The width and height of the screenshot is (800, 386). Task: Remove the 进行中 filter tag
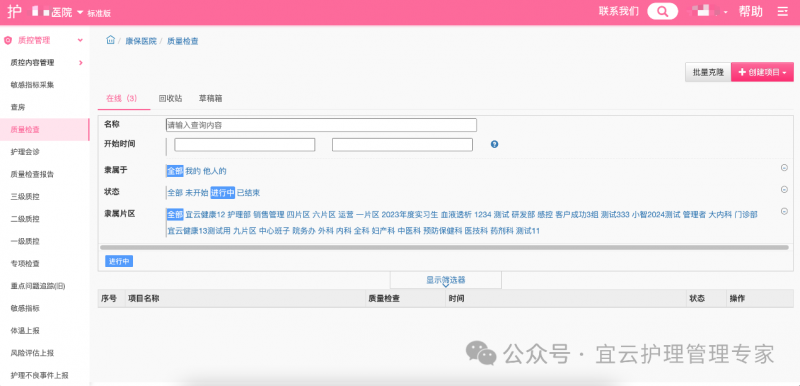coord(119,261)
